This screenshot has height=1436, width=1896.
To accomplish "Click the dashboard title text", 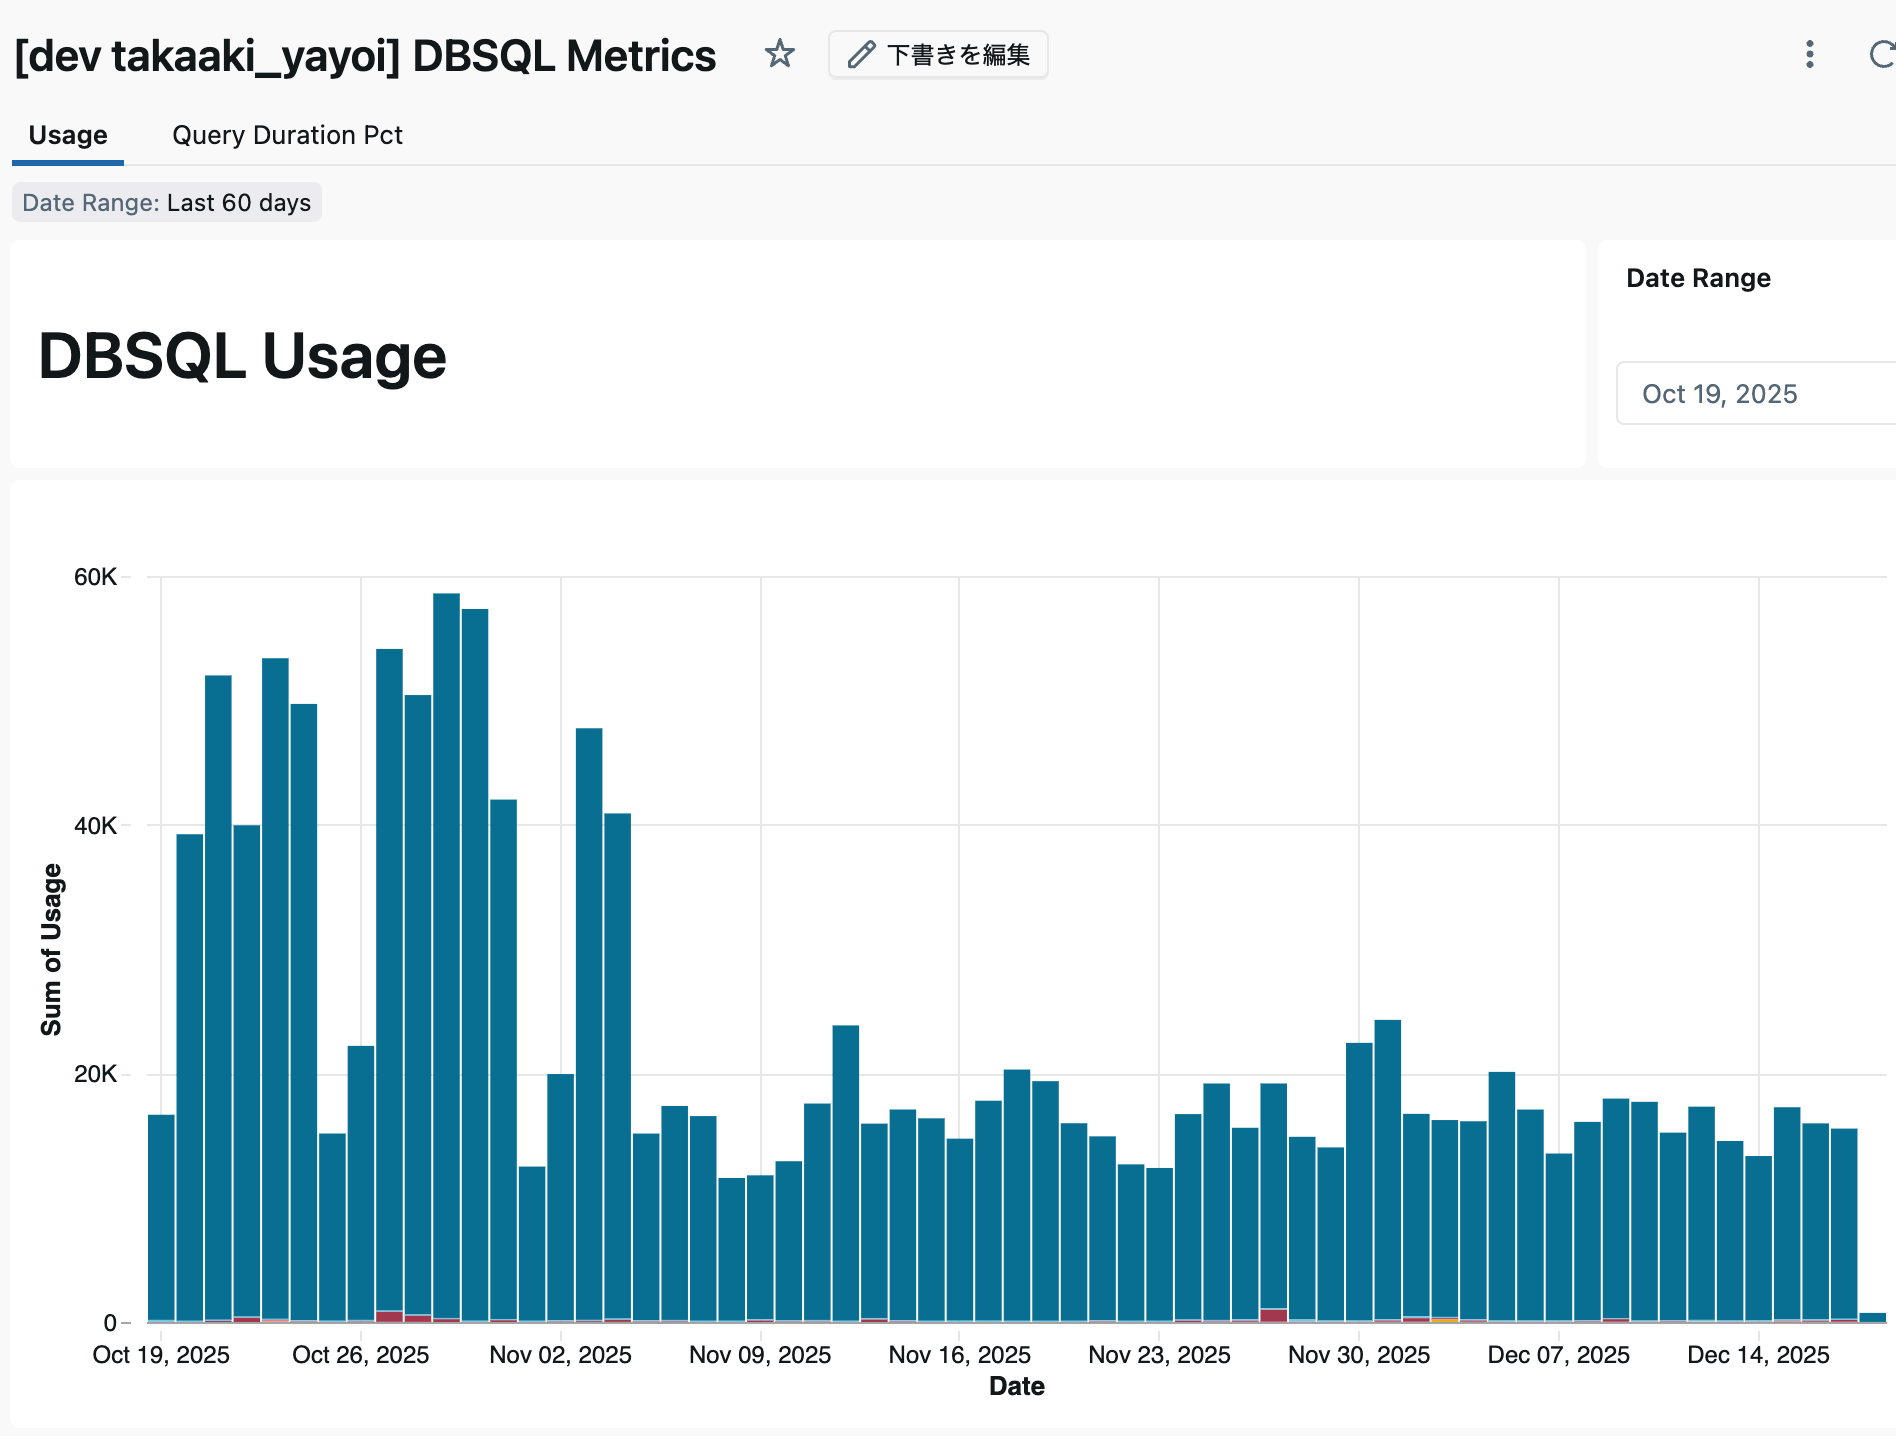I will (365, 55).
